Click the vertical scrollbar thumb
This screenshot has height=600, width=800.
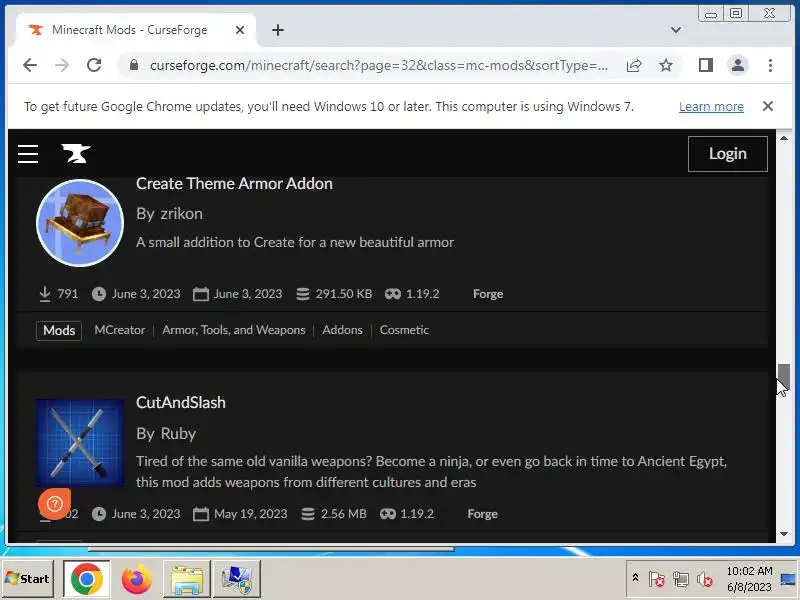(x=784, y=377)
